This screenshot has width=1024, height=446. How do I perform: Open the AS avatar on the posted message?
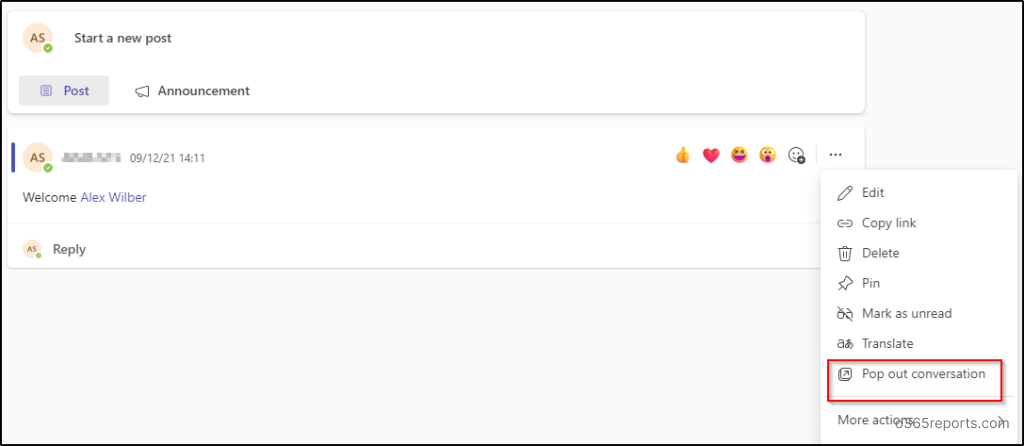38,157
